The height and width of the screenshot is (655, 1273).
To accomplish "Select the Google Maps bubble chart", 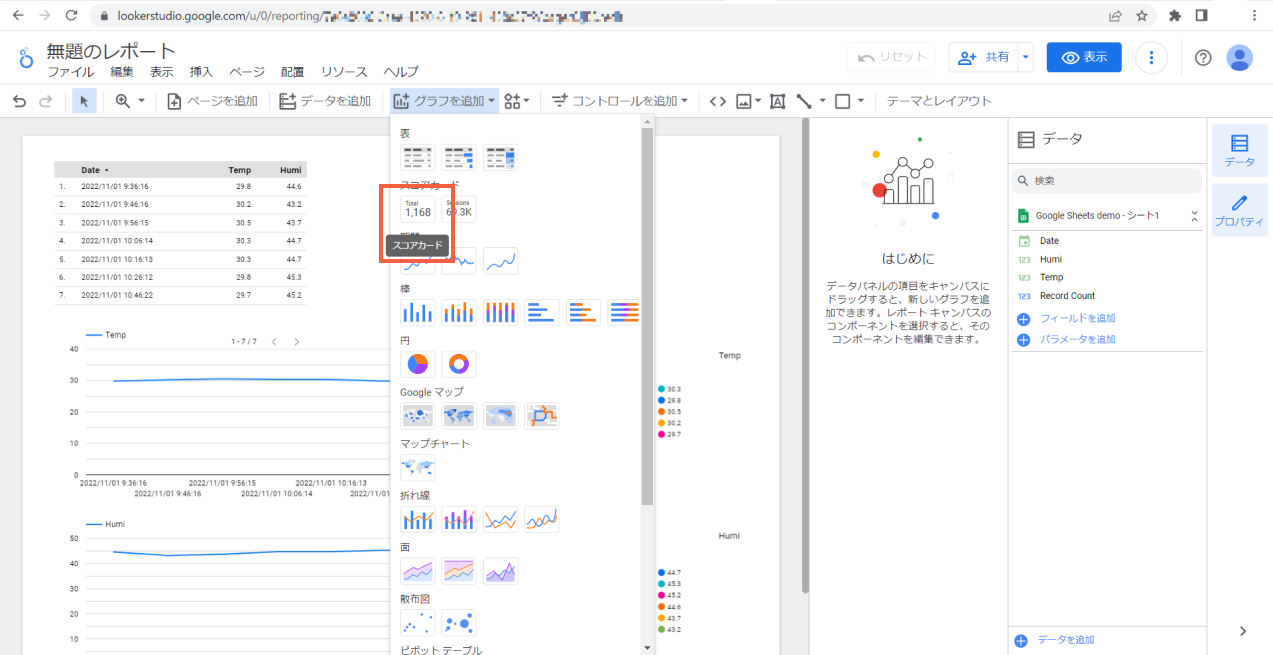I will pyautogui.click(x=417, y=415).
